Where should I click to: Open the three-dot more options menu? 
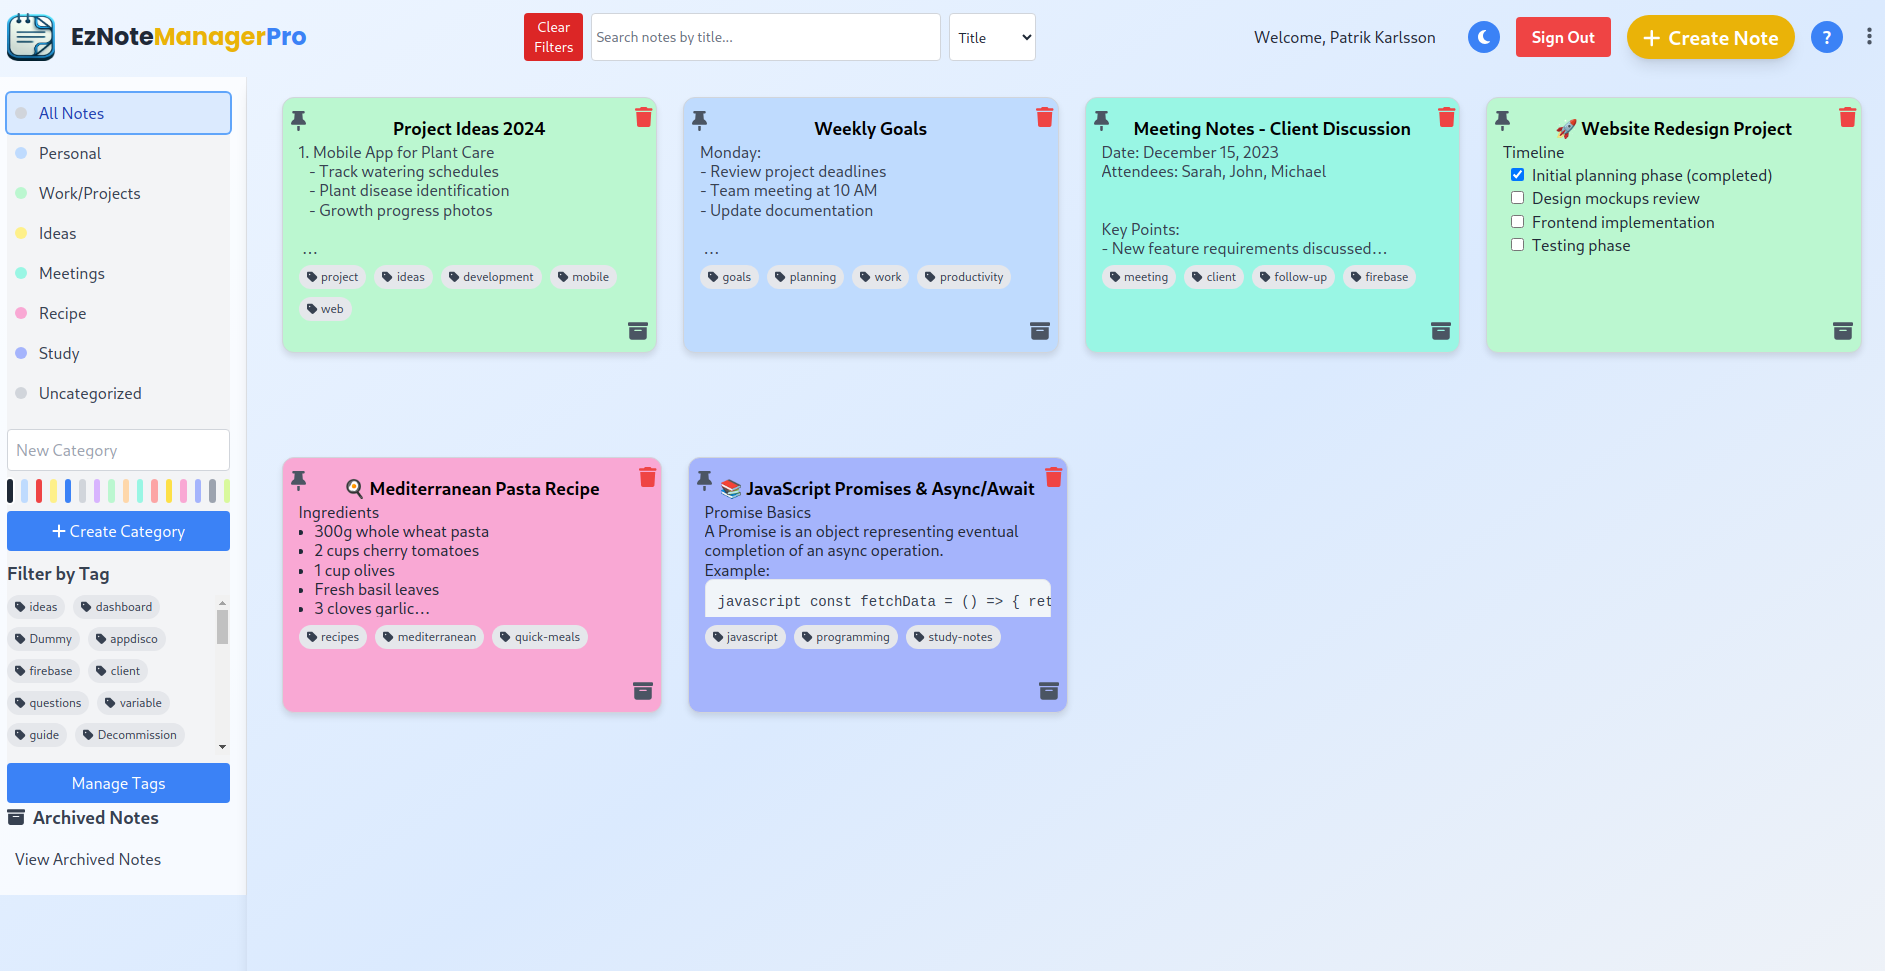coord(1869,36)
